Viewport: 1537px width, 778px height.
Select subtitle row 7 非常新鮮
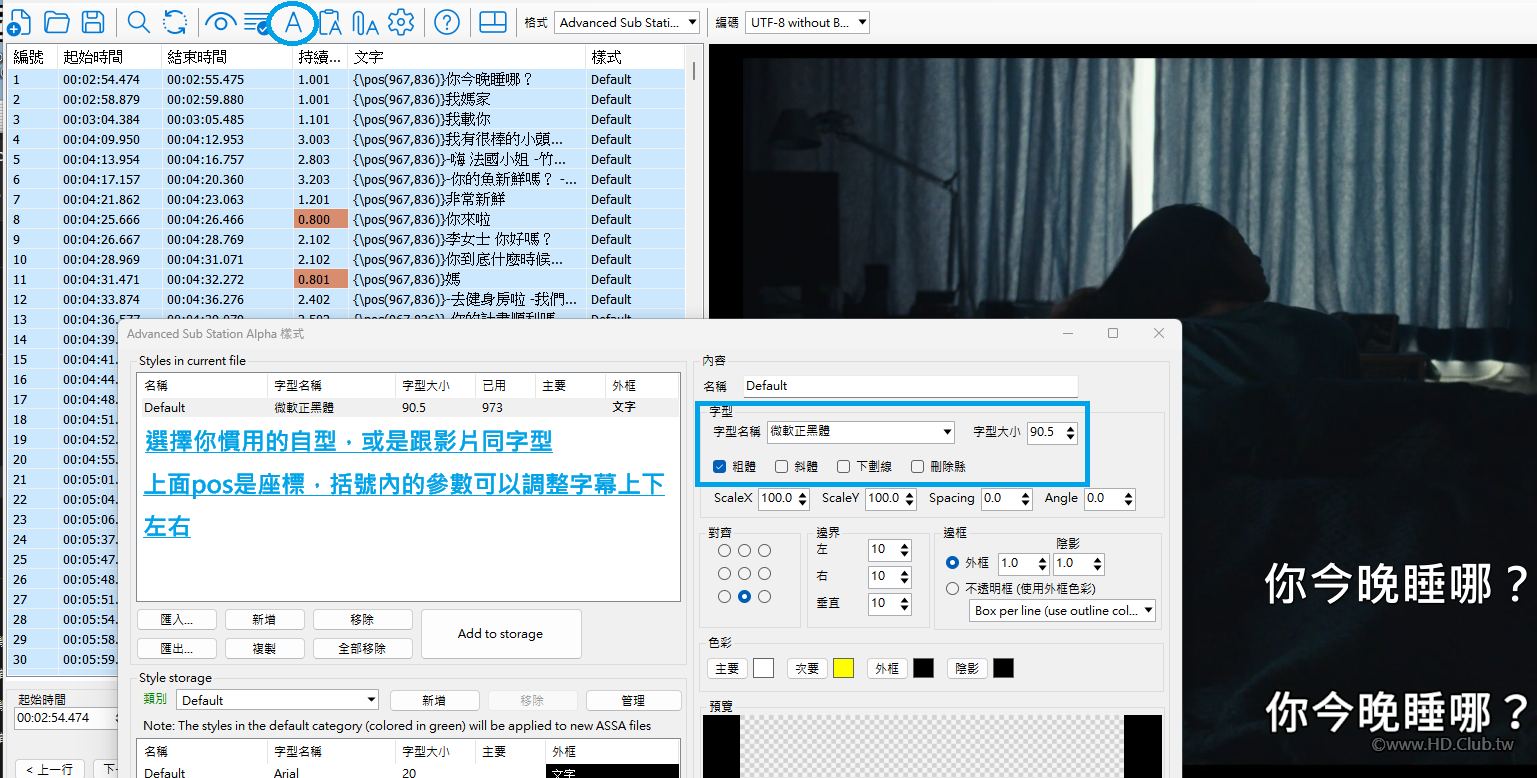(346, 199)
